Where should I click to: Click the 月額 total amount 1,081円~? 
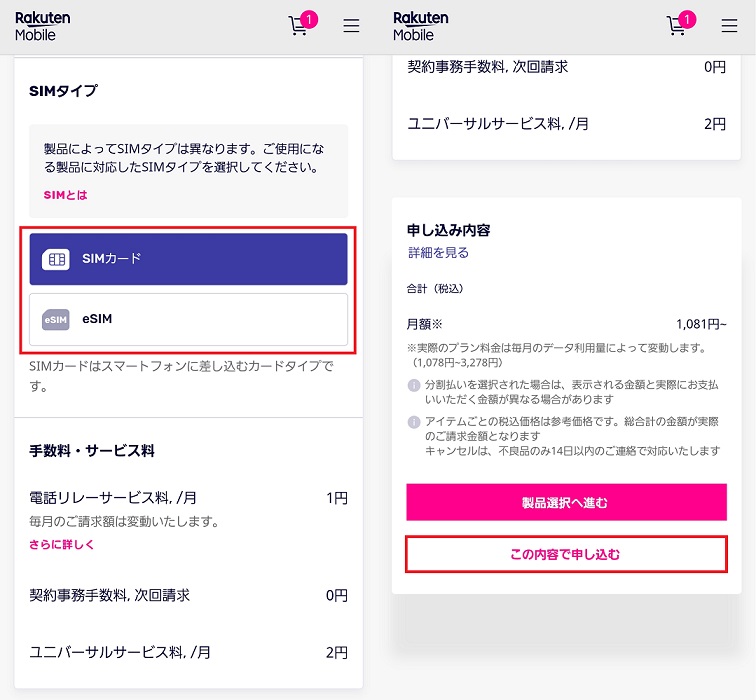tap(701, 324)
